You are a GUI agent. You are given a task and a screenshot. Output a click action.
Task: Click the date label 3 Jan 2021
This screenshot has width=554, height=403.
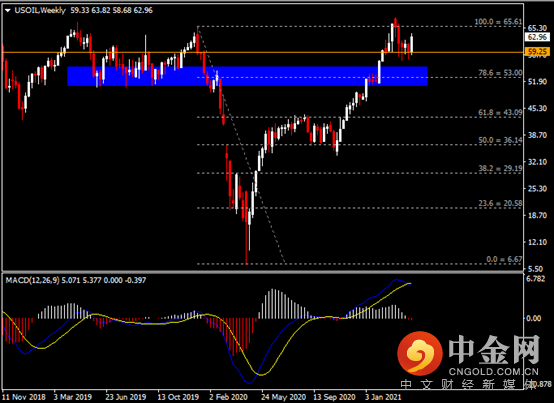click(383, 397)
